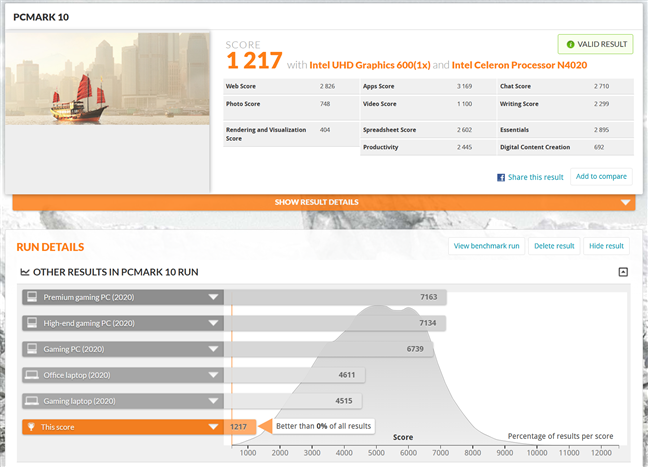648x467 pixels.
Task: Click the Writing Score label
Action: (519, 104)
